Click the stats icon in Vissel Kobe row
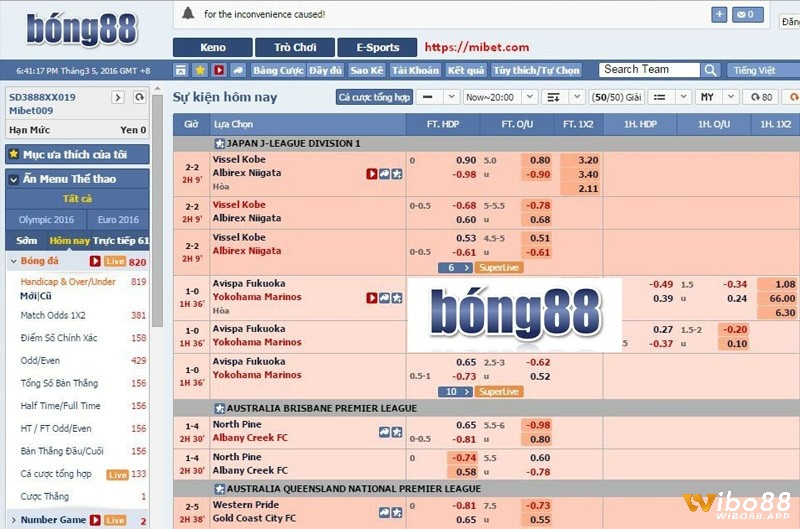The width and height of the screenshot is (800, 529). (384, 174)
